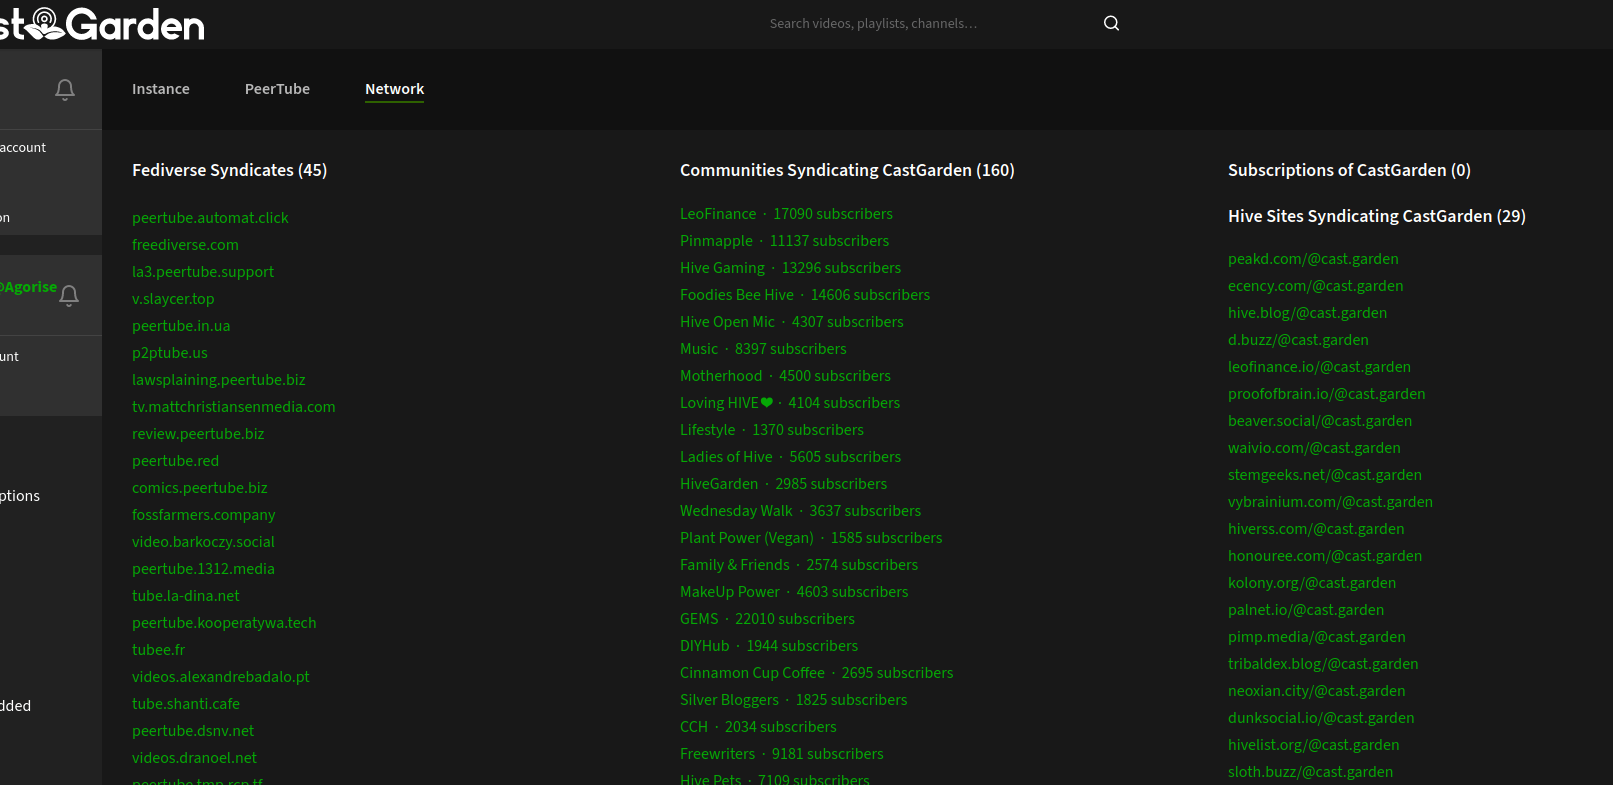Open peertube.dsnv.net
The width and height of the screenshot is (1613, 785).
pos(193,731)
